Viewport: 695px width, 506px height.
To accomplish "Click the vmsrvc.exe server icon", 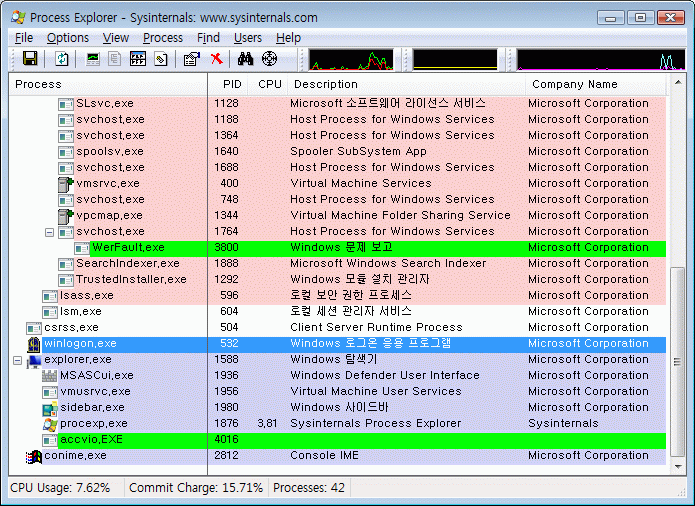I will click(x=66, y=184).
